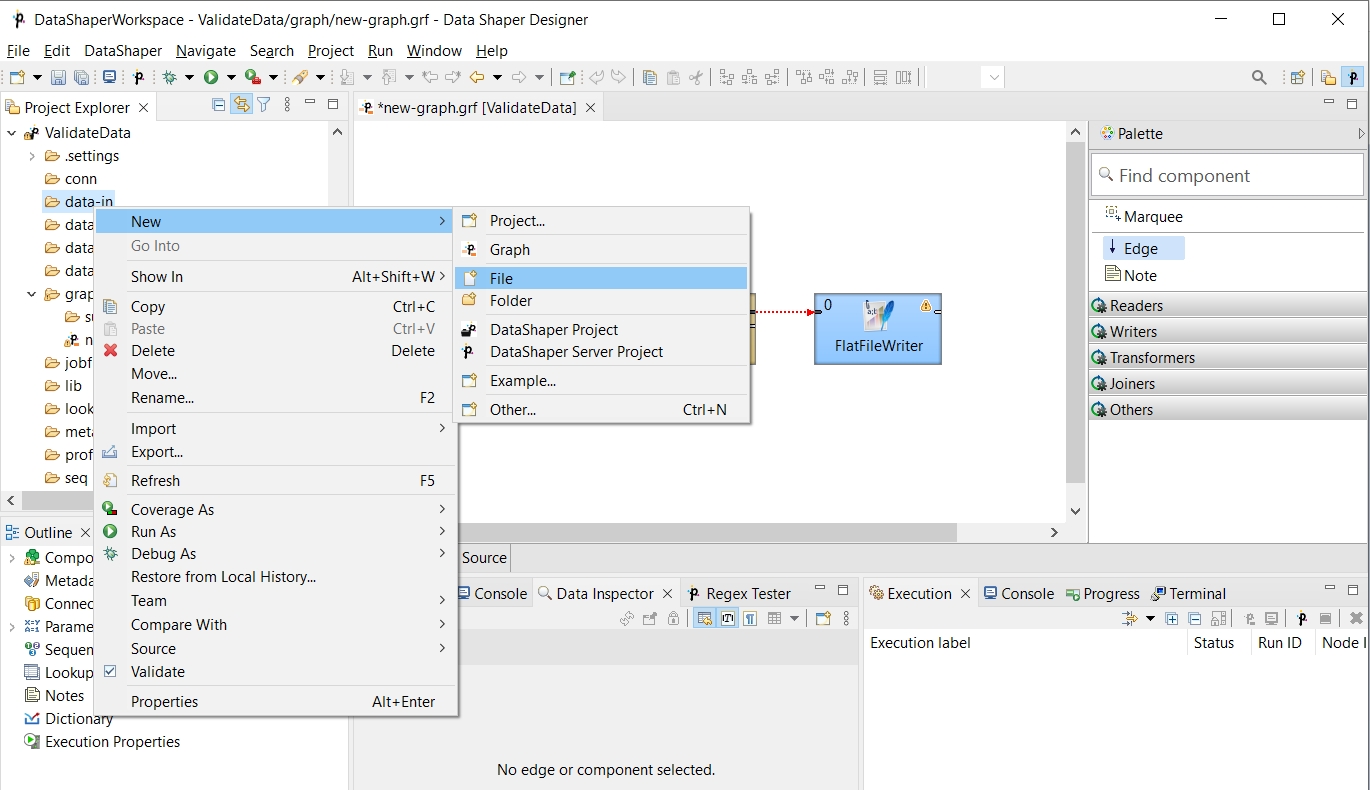This screenshot has height=790, width=1370.
Task: Toggle Data Inspector filter rows button
Action: (x=704, y=618)
